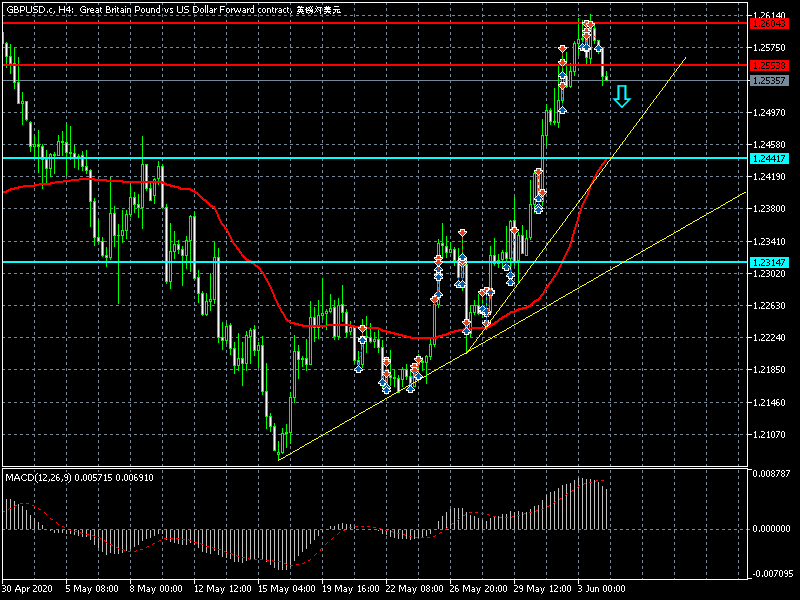This screenshot has height=600, width=800.
Task: Select the red 1.25538 price level tag
Action: [769, 65]
